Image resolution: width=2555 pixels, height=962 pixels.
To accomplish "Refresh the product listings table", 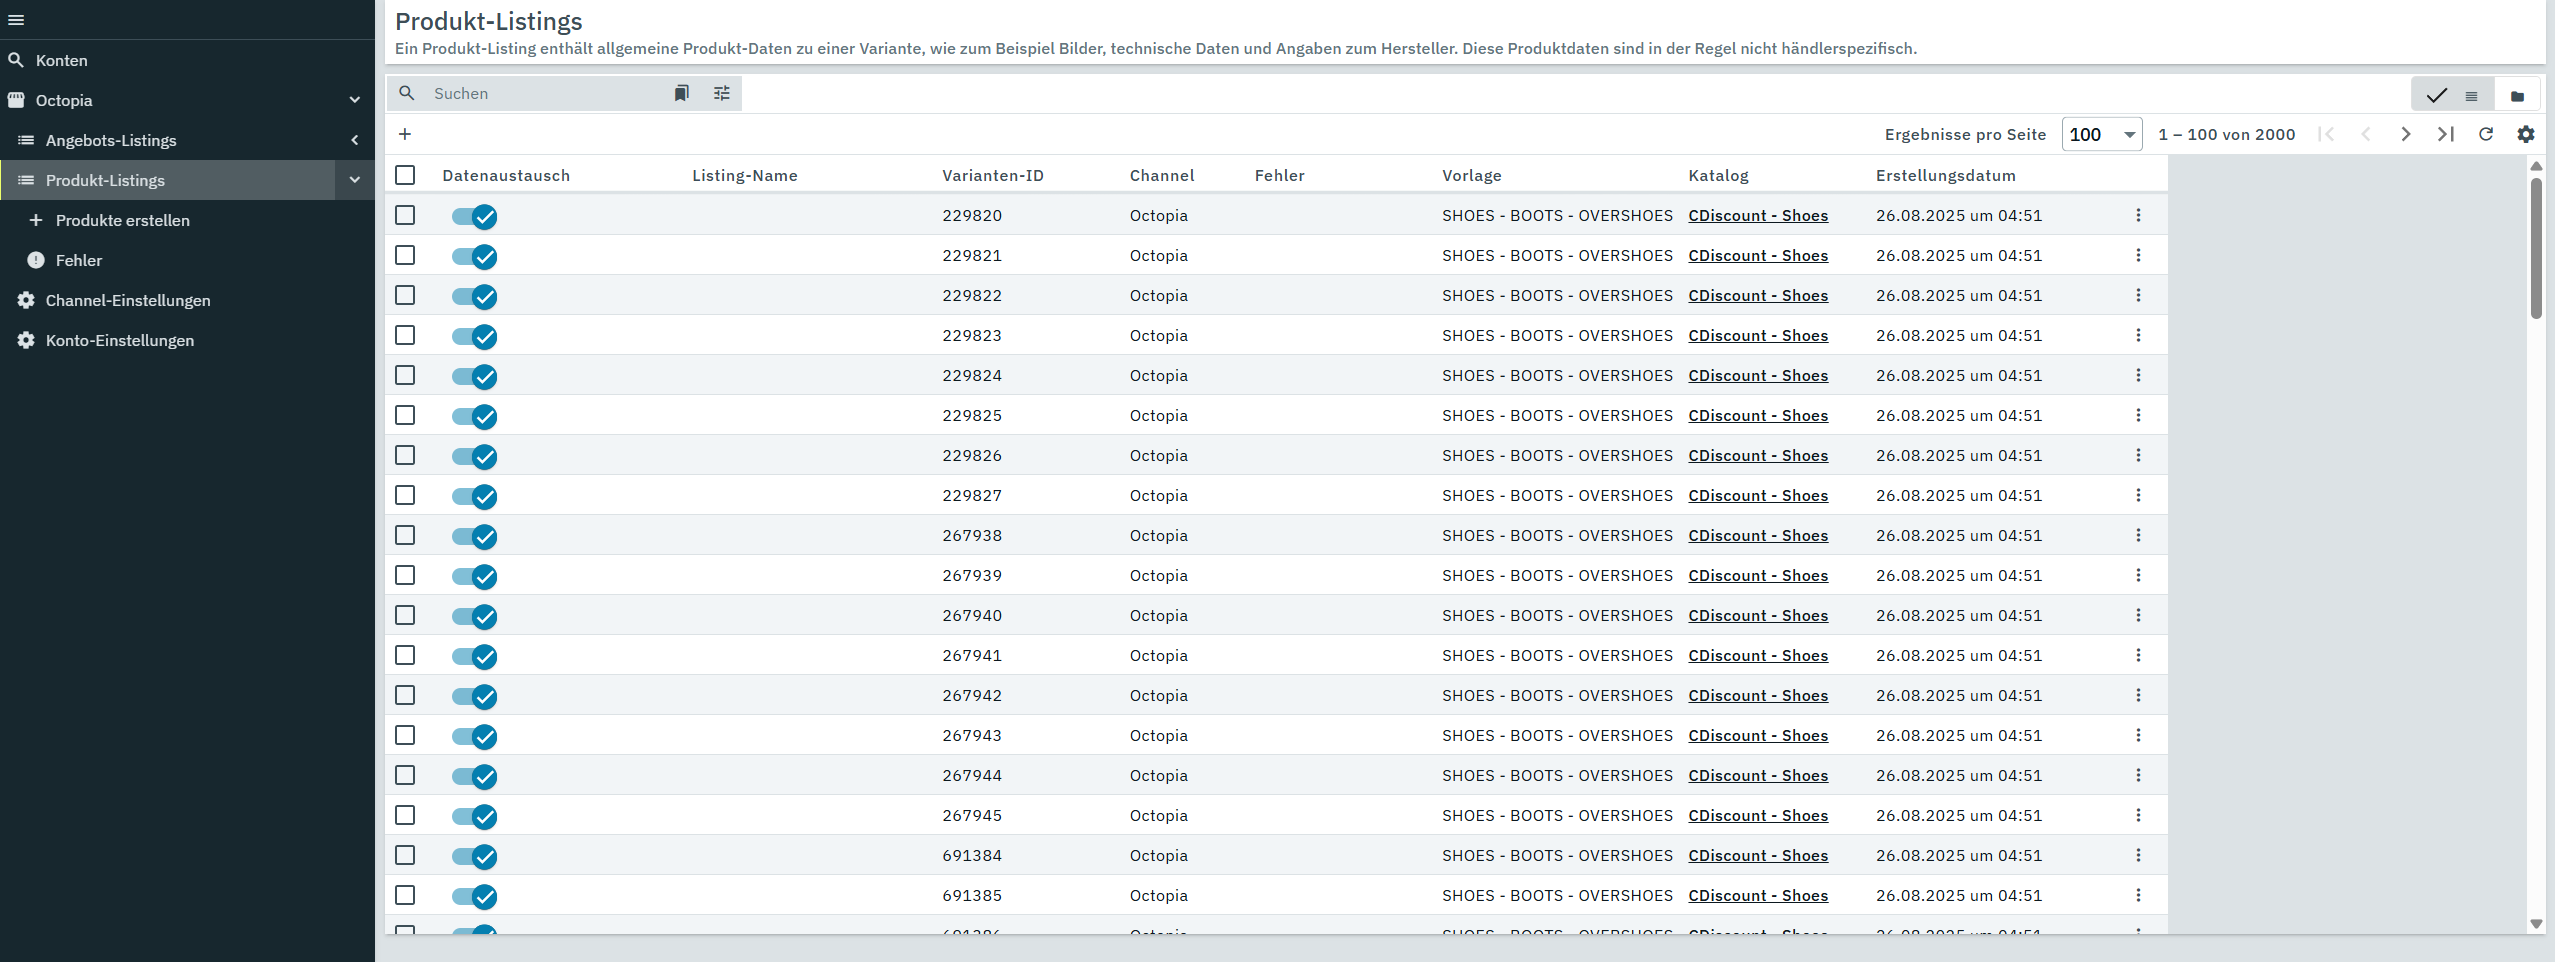I will (2486, 134).
